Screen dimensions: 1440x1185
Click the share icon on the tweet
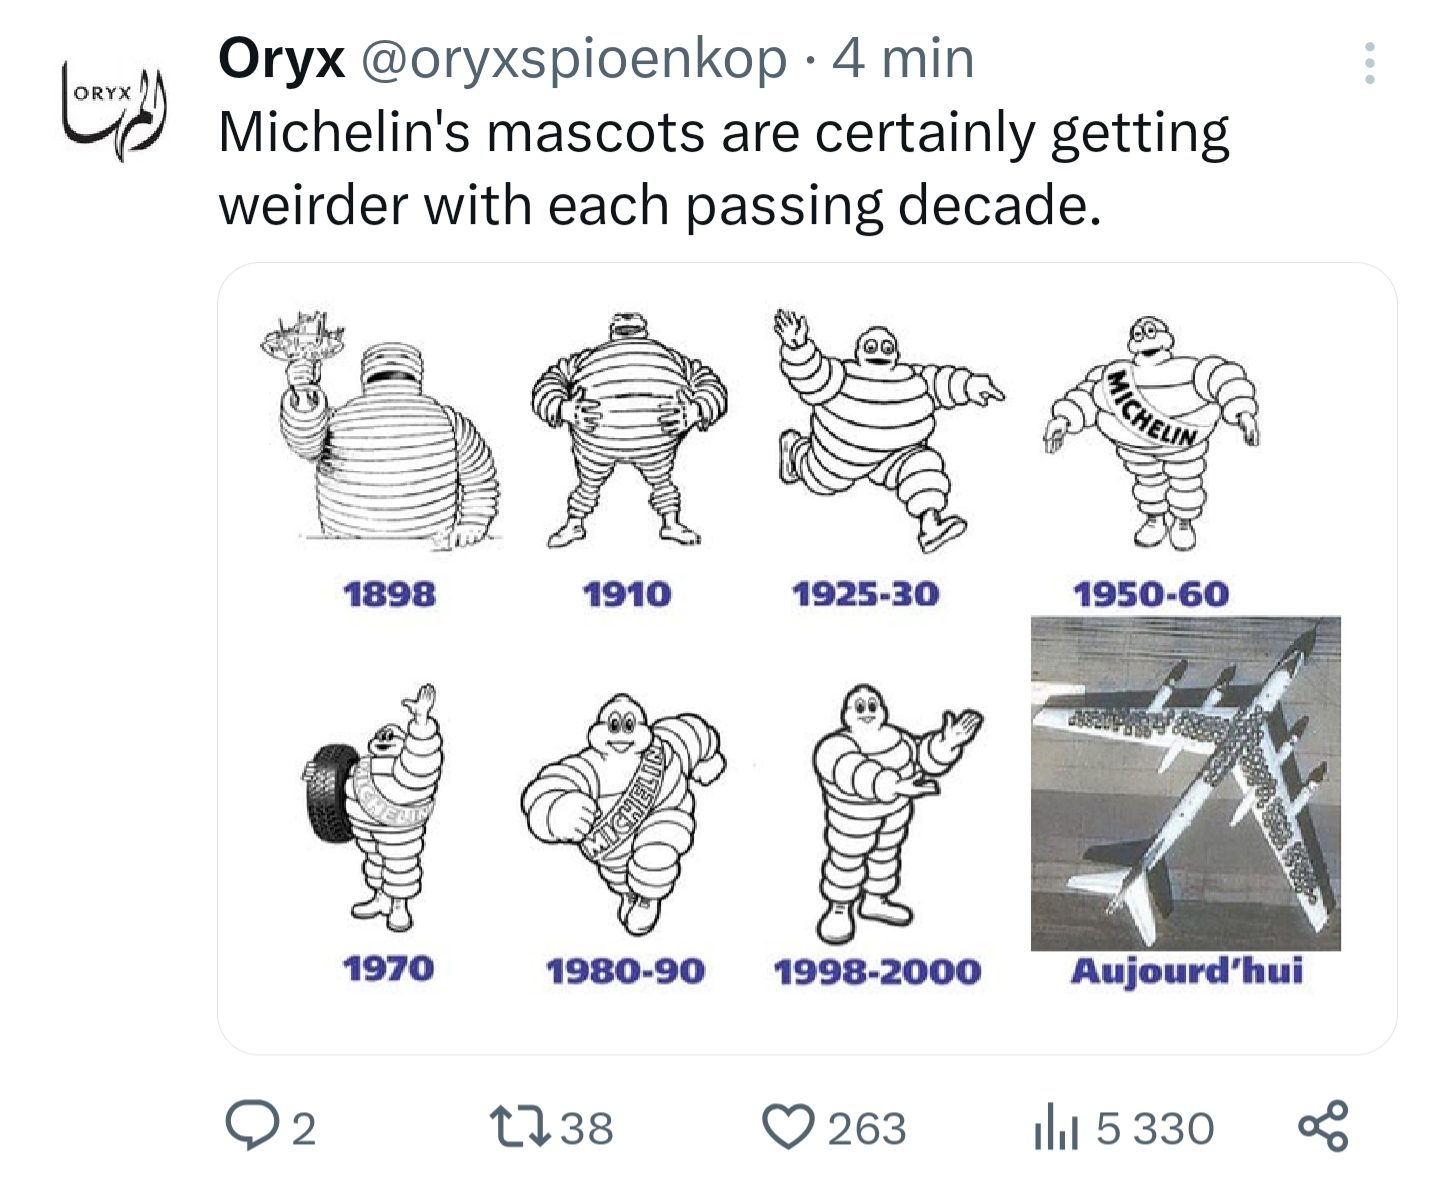point(1323,1126)
